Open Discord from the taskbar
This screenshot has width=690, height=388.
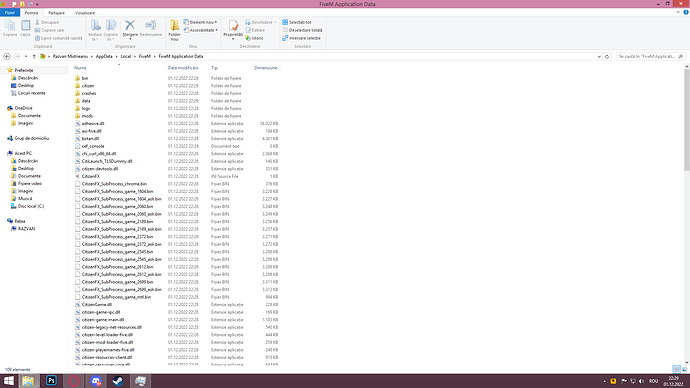point(95,381)
